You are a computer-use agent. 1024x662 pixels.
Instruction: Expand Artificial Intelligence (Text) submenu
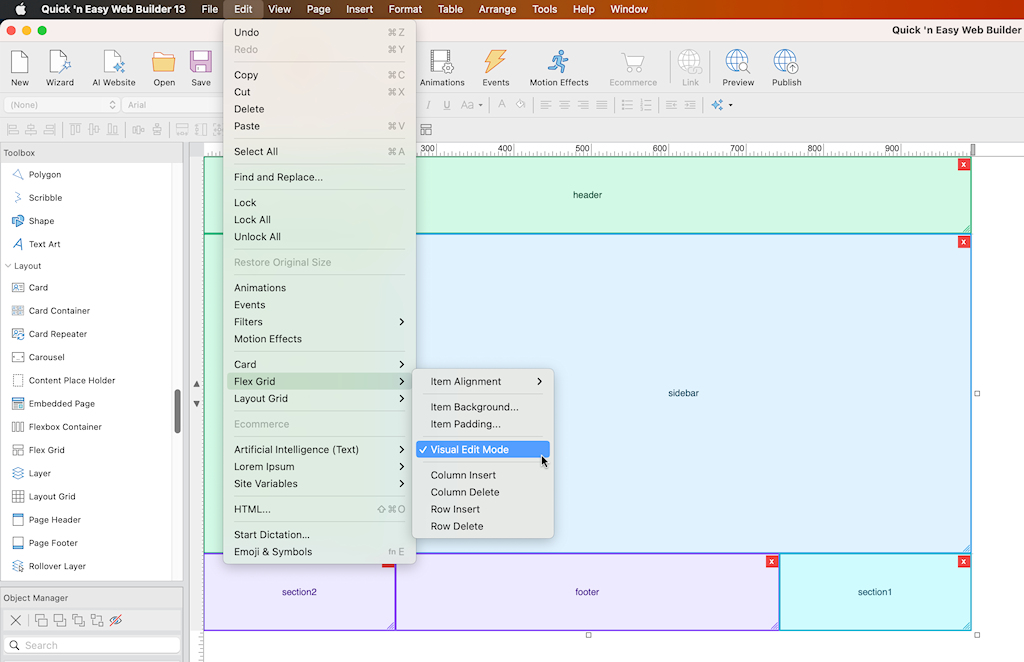pos(319,449)
